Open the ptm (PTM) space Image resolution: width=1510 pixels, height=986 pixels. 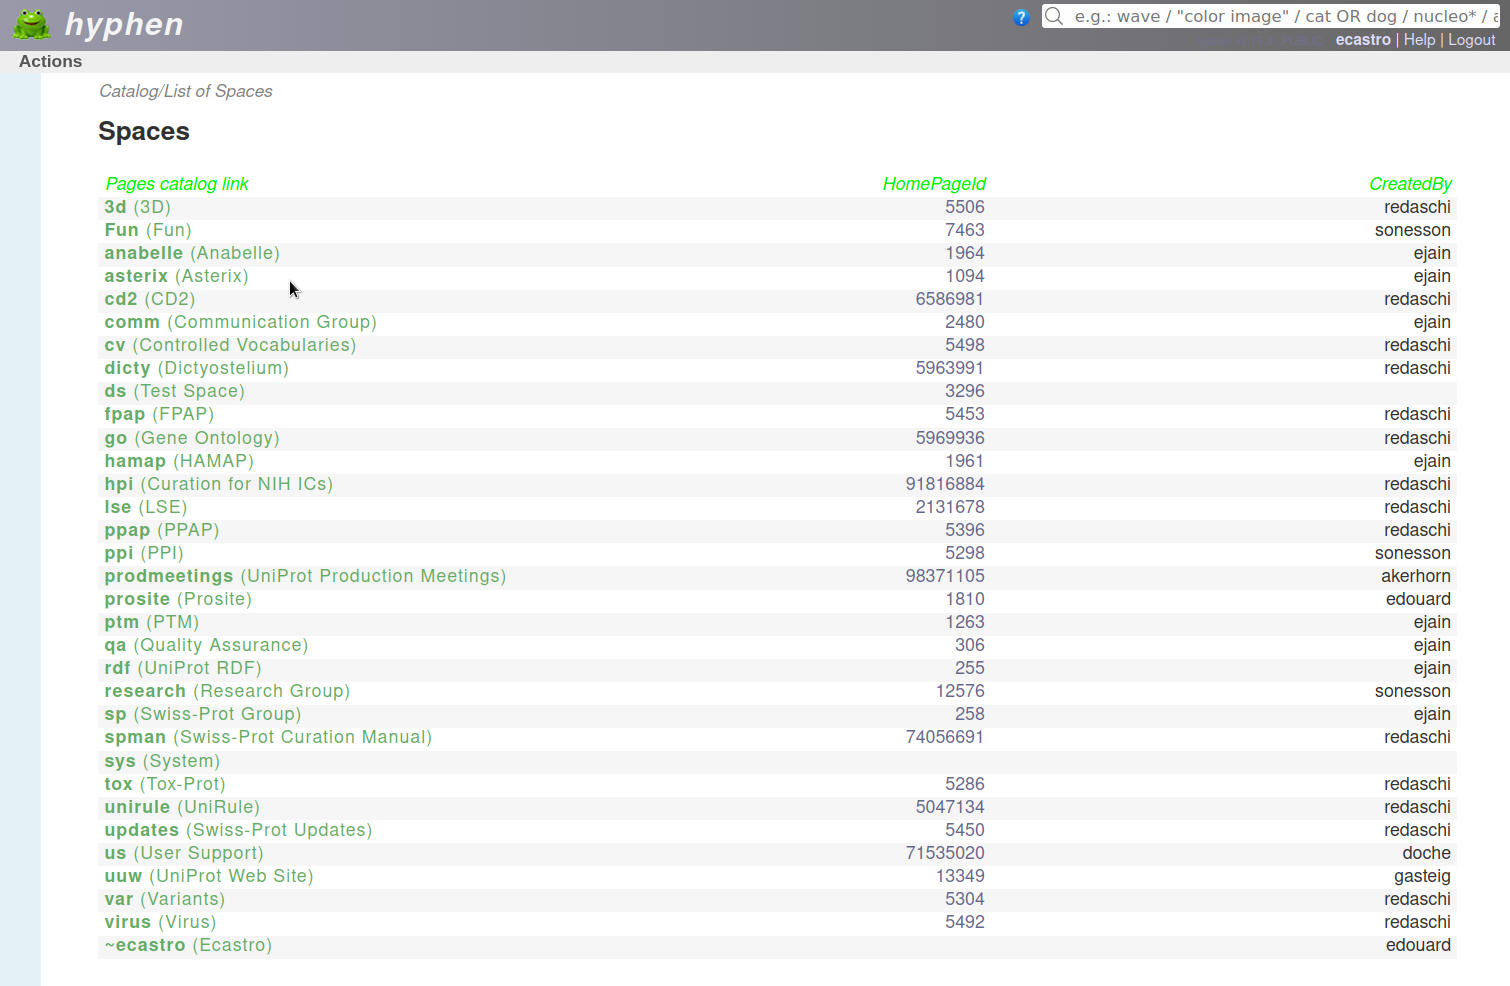pos(152,622)
